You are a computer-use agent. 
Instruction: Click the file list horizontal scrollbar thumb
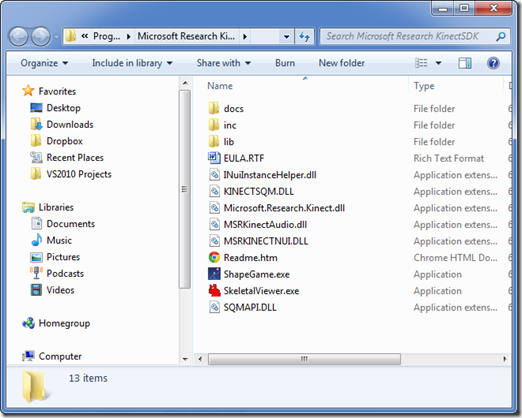(304, 359)
